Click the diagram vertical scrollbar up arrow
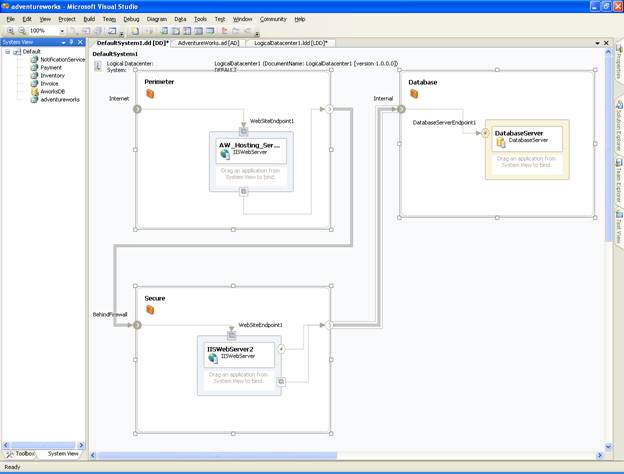Viewport: 624px width, 474px height. [x=608, y=52]
